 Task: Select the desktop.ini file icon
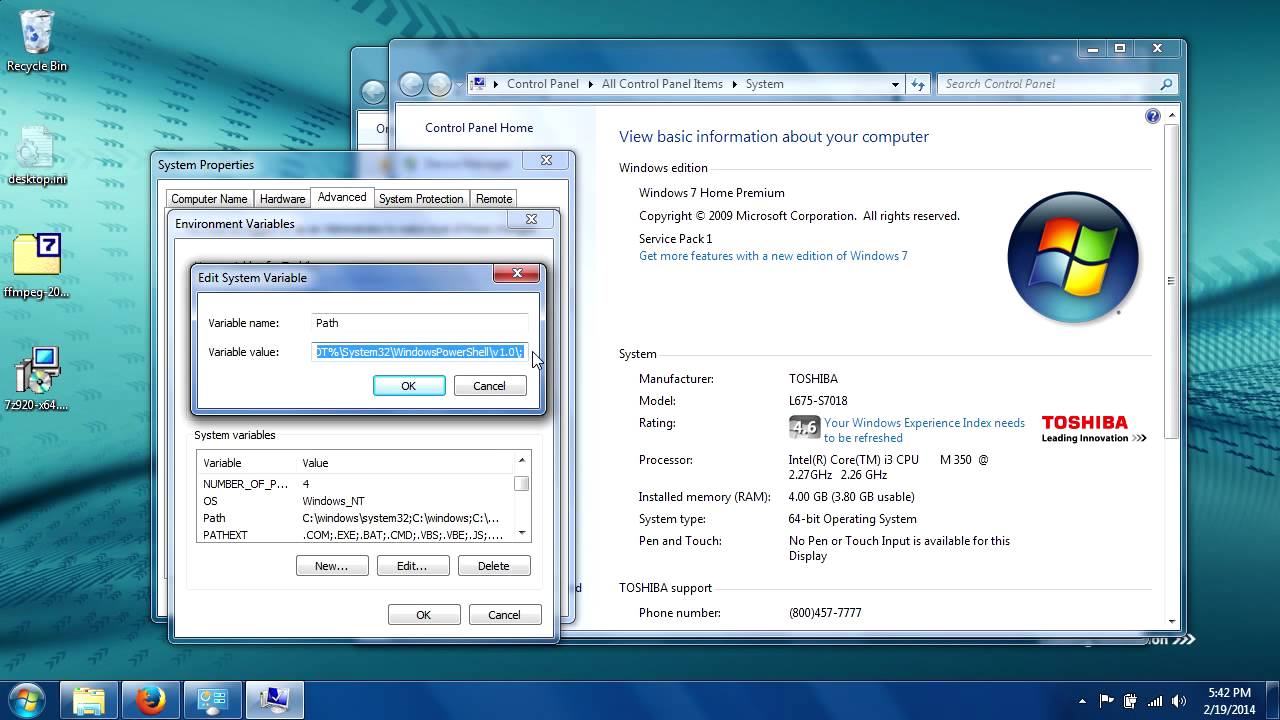tap(37, 156)
